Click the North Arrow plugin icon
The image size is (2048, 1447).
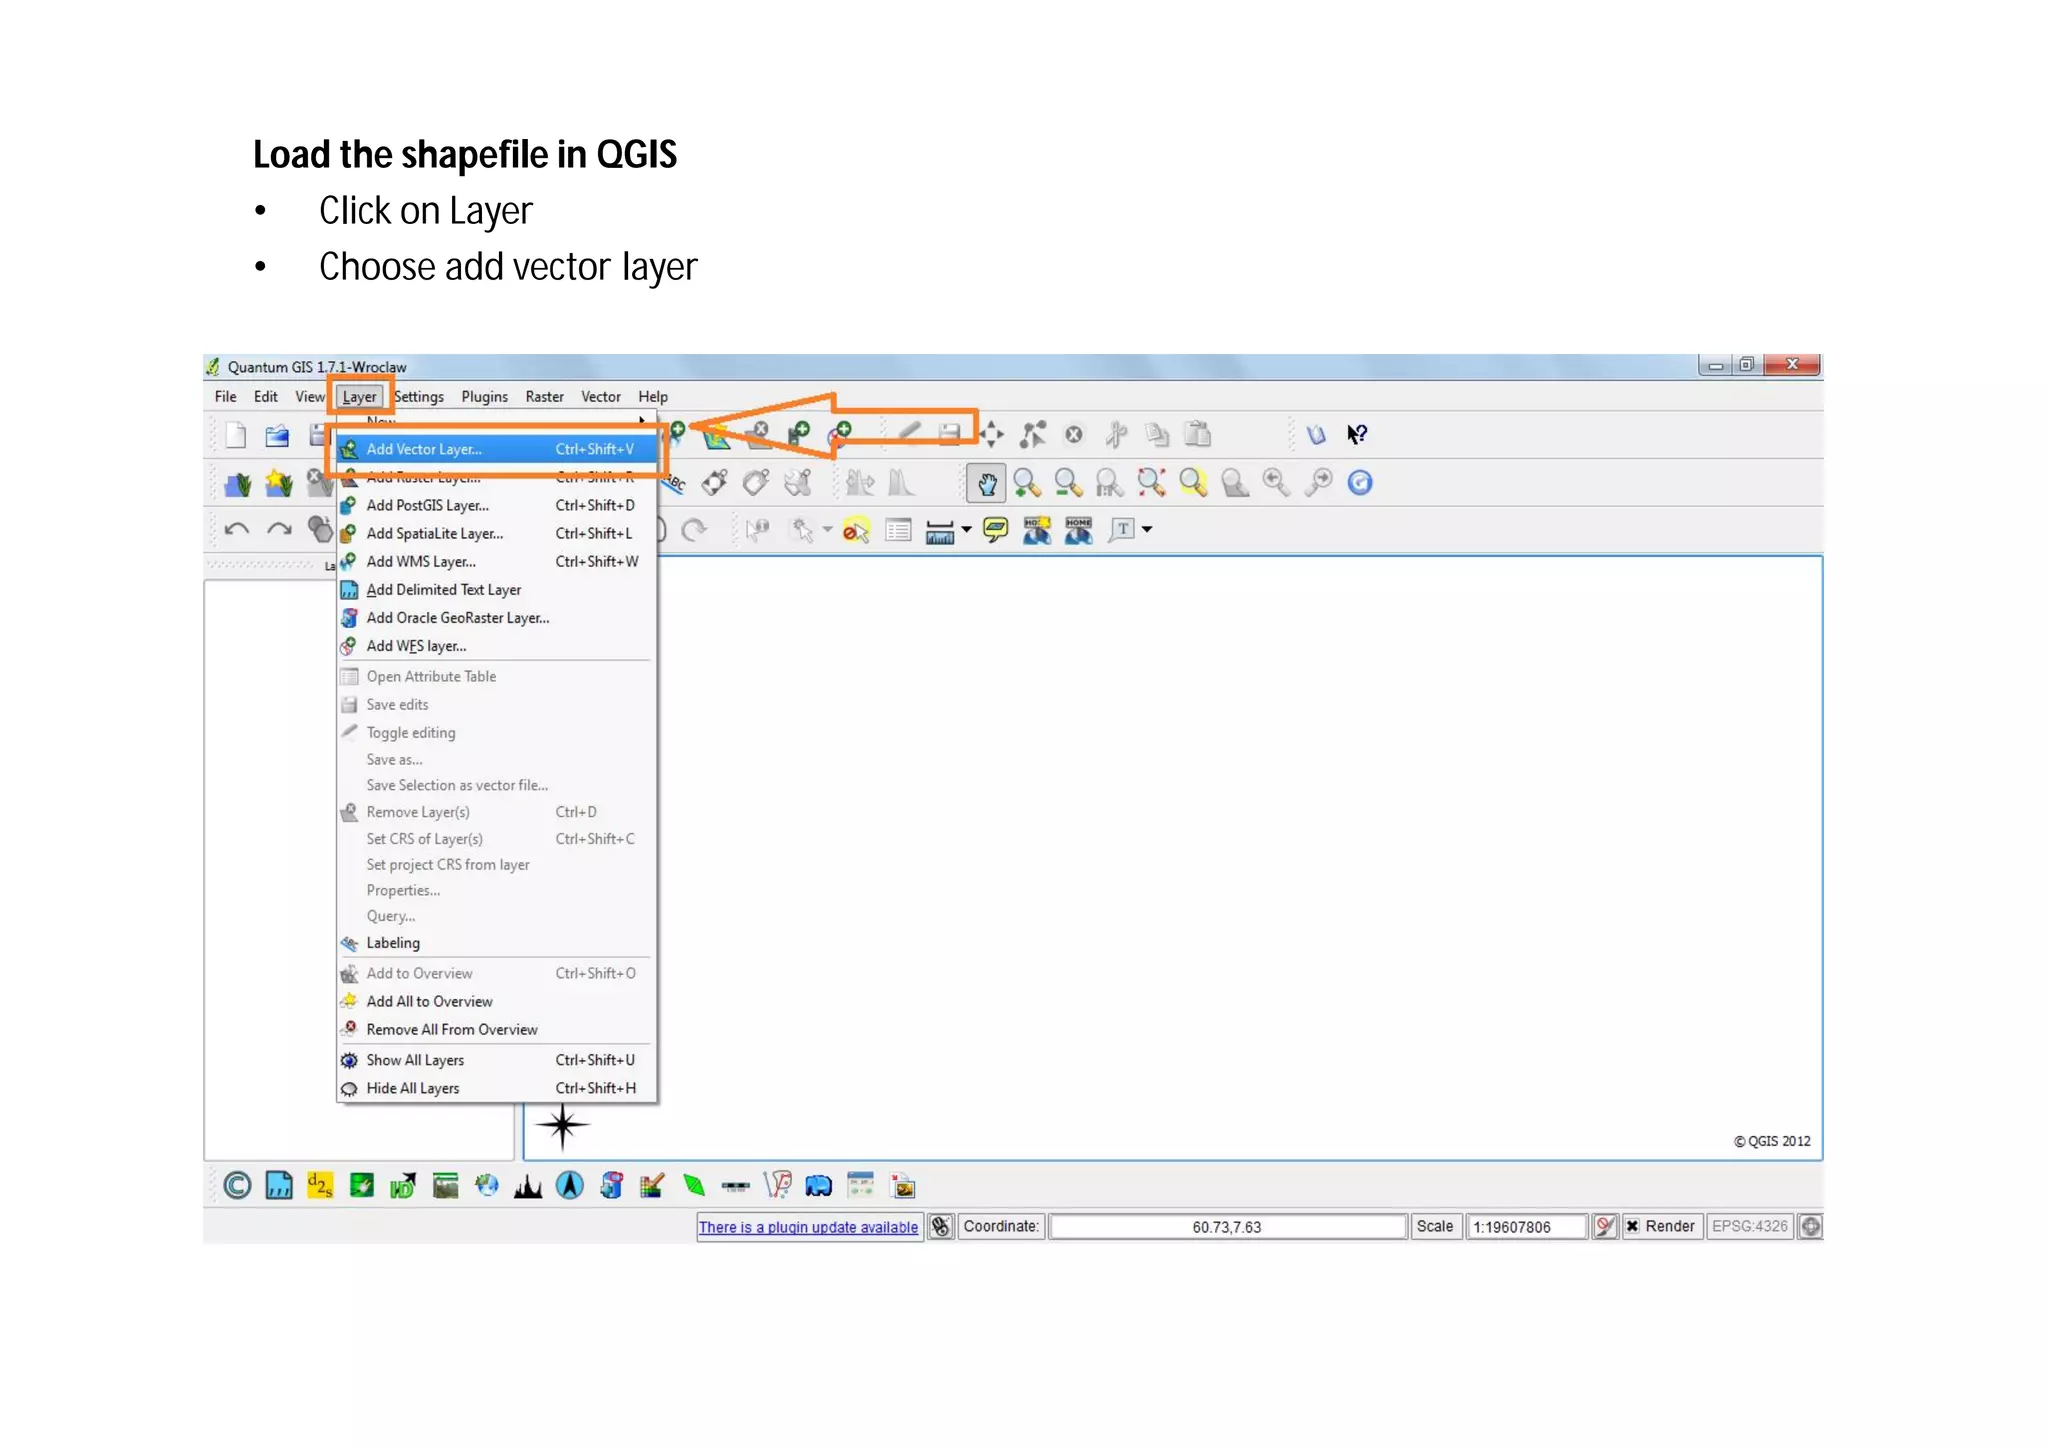[569, 1186]
